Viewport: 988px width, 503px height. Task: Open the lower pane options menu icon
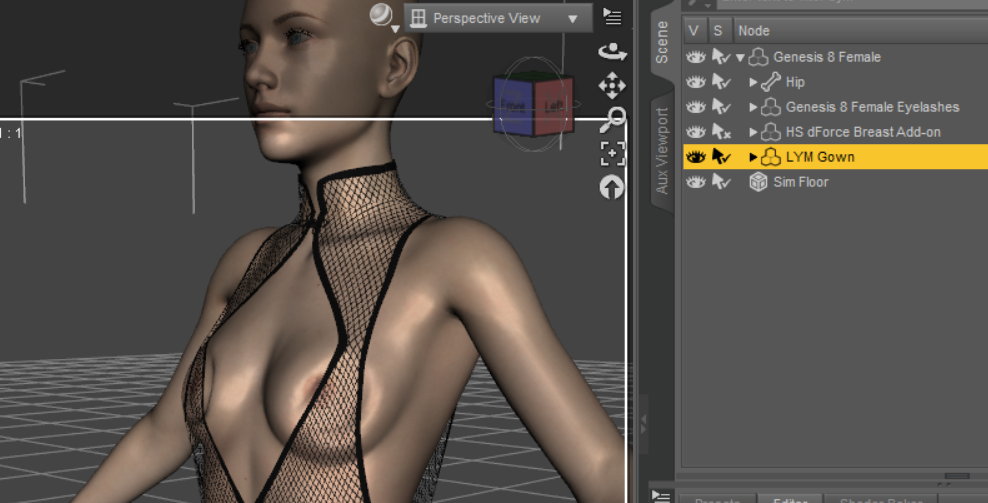pyautogui.click(x=661, y=496)
